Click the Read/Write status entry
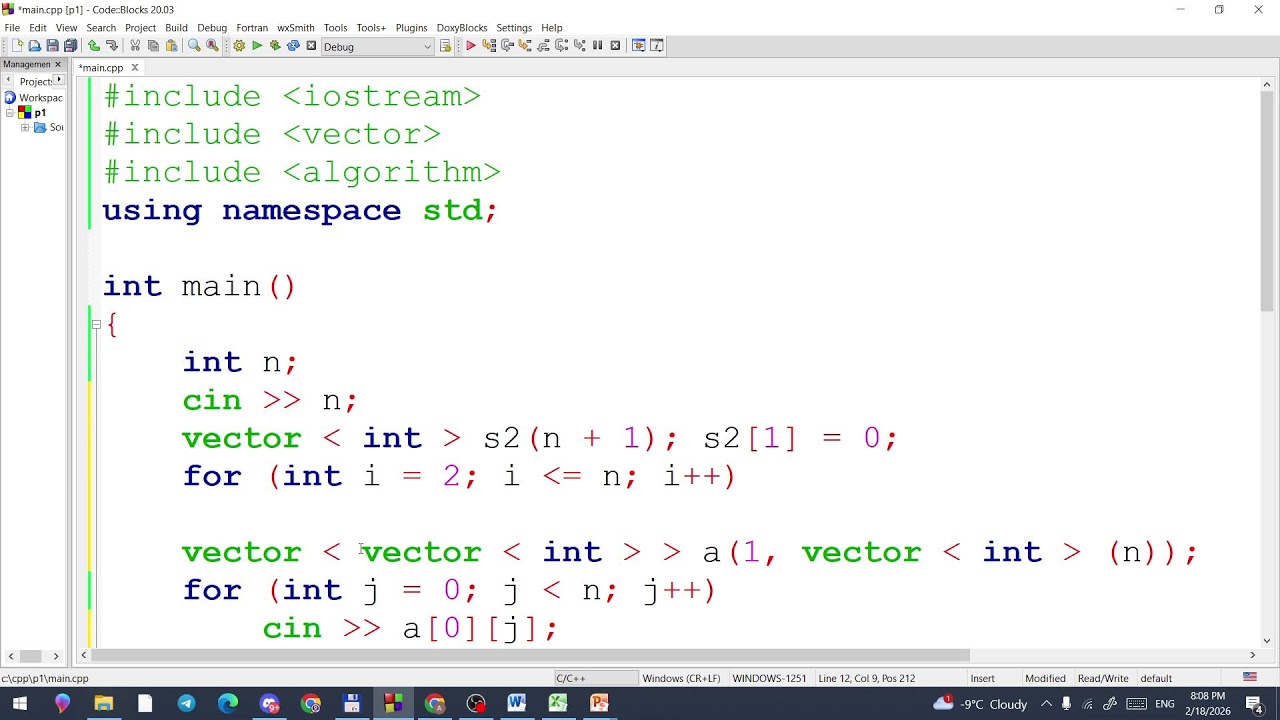This screenshot has height=720, width=1280. coord(1103,678)
